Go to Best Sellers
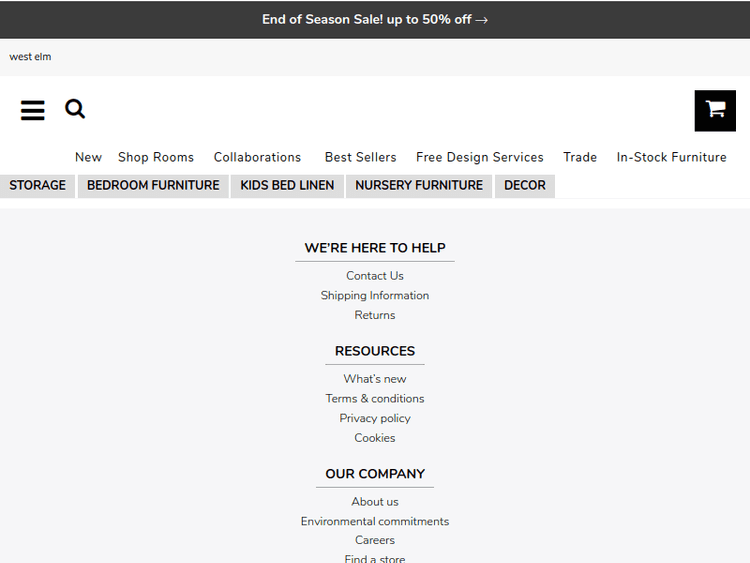Screen dimensions: 750x563 click(360, 157)
